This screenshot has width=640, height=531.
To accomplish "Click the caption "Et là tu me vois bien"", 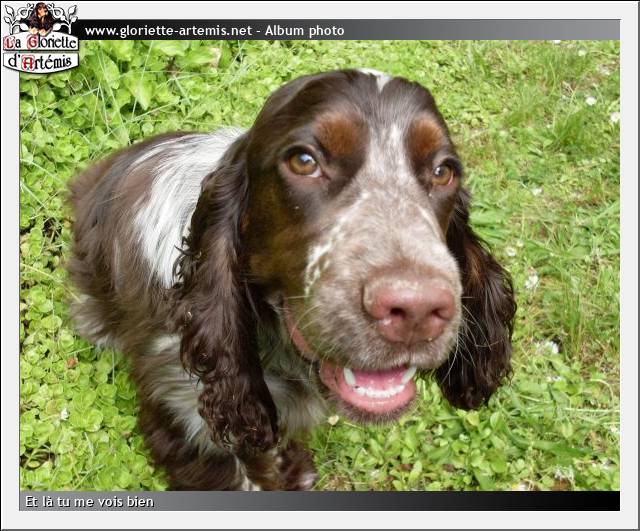I will coord(90,501).
